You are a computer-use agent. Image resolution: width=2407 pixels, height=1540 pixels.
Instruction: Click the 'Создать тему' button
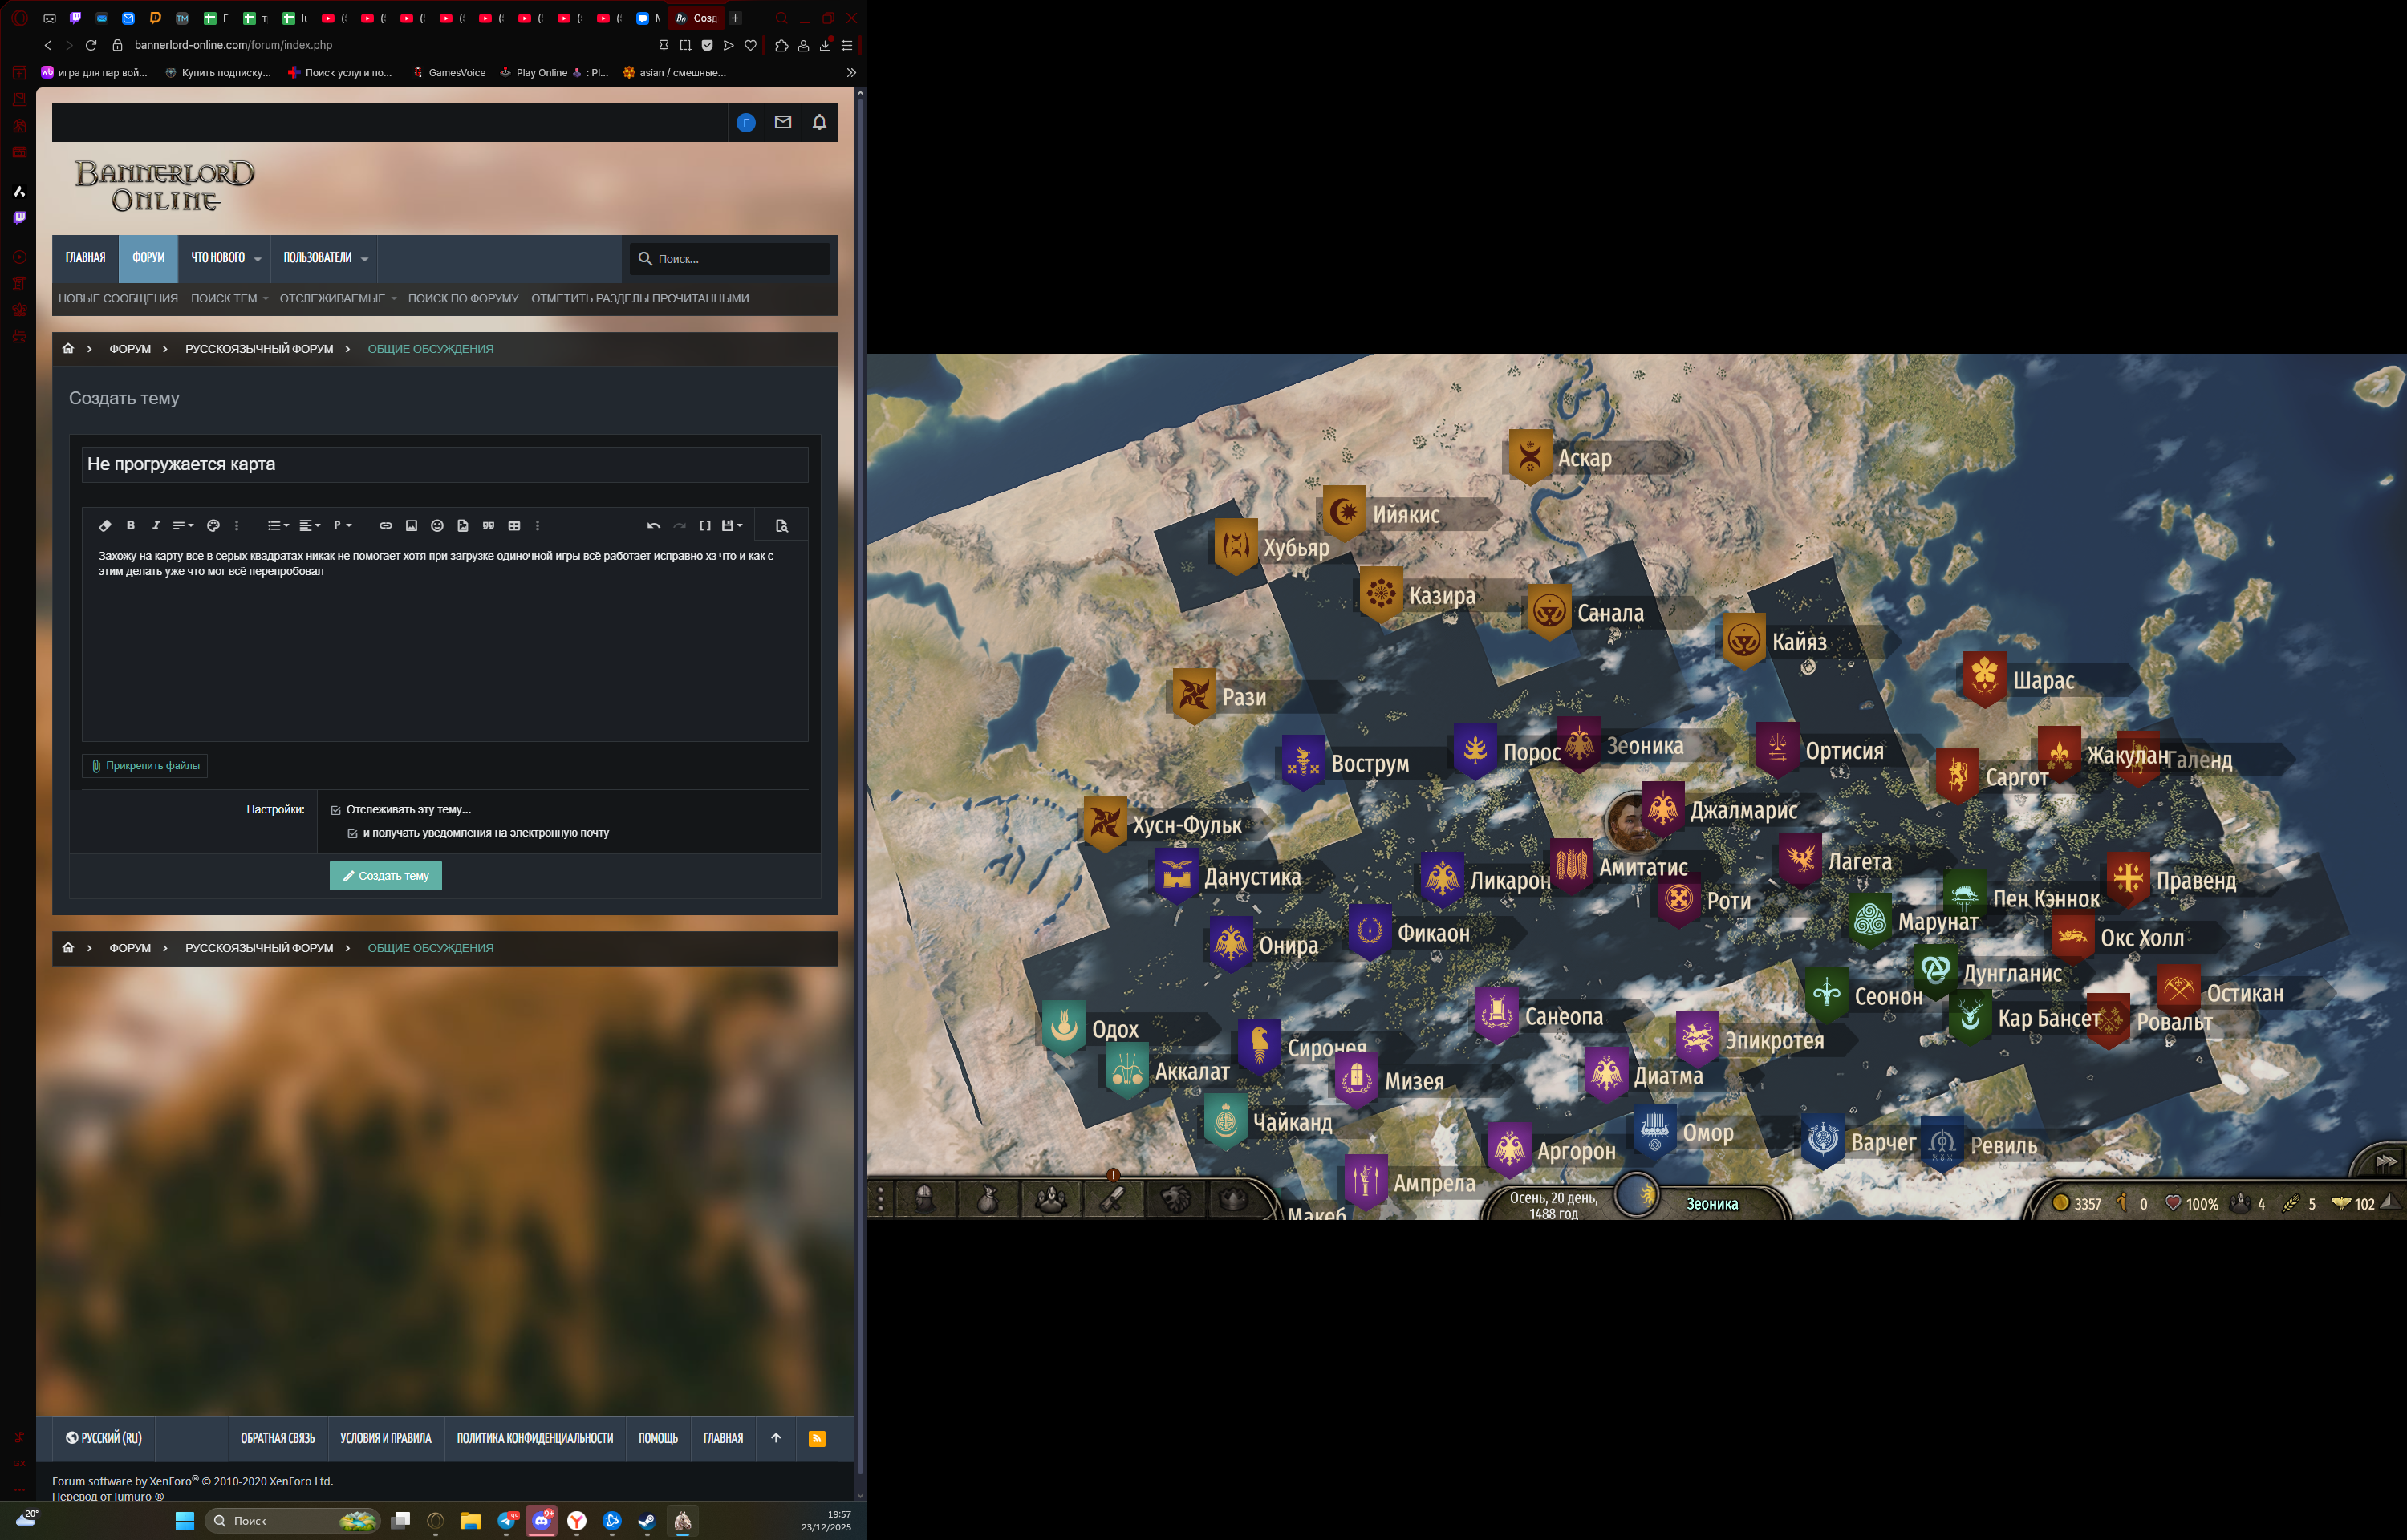[385, 875]
